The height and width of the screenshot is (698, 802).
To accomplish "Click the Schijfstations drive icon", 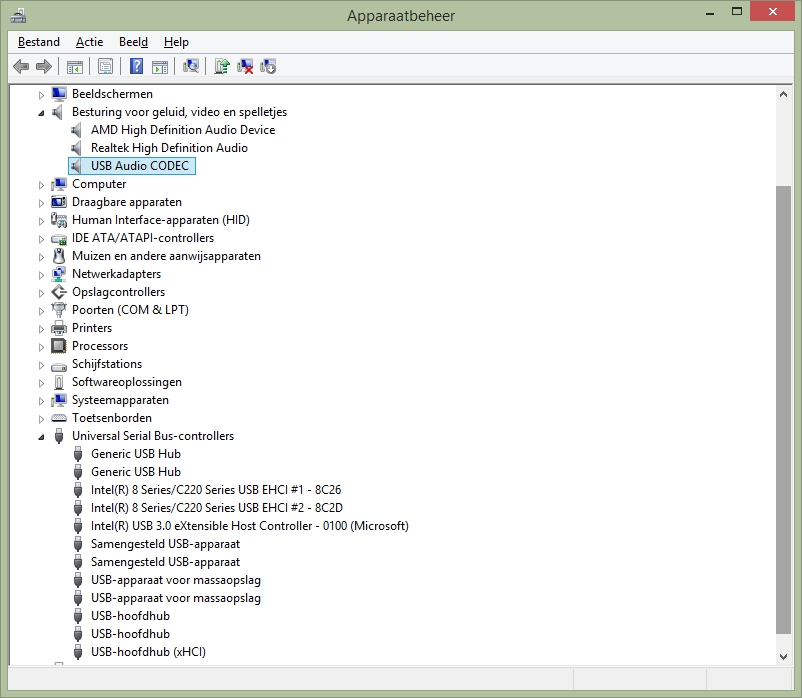I will [x=59, y=366].
